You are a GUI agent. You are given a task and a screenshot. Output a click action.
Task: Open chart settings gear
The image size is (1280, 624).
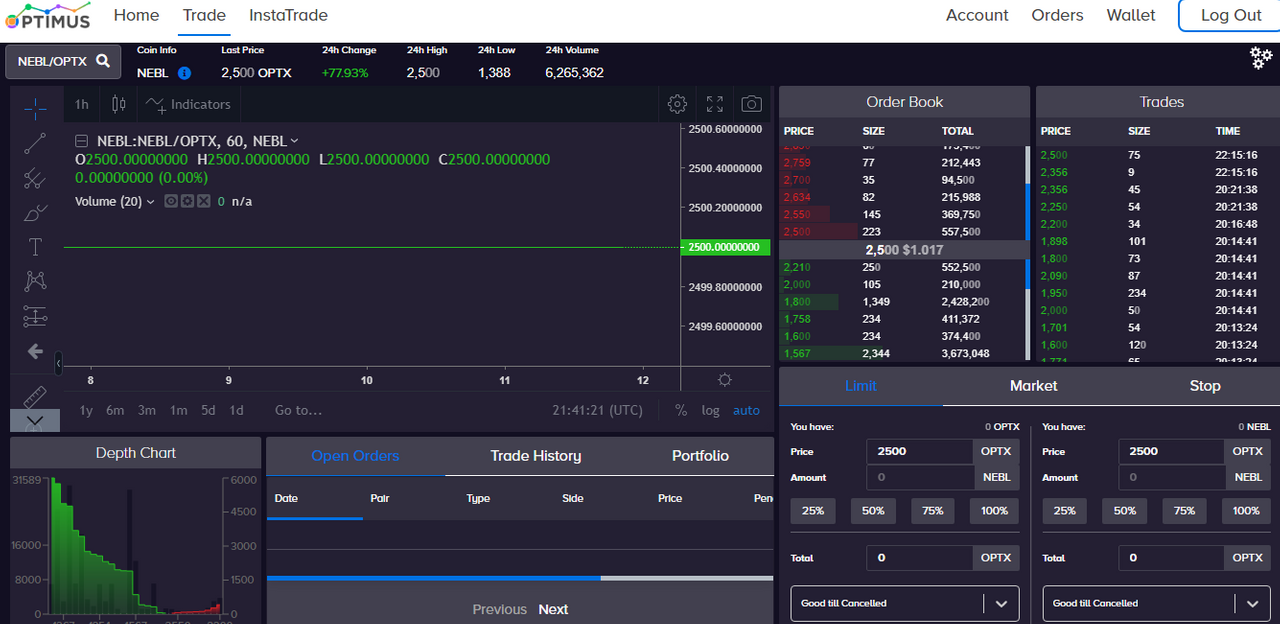(677, 104)
